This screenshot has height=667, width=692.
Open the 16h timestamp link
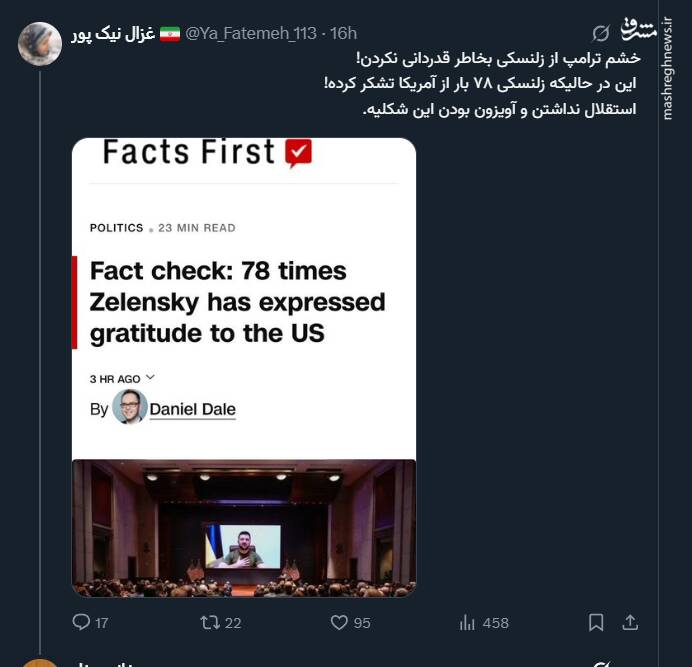click(x=343, y=34)
